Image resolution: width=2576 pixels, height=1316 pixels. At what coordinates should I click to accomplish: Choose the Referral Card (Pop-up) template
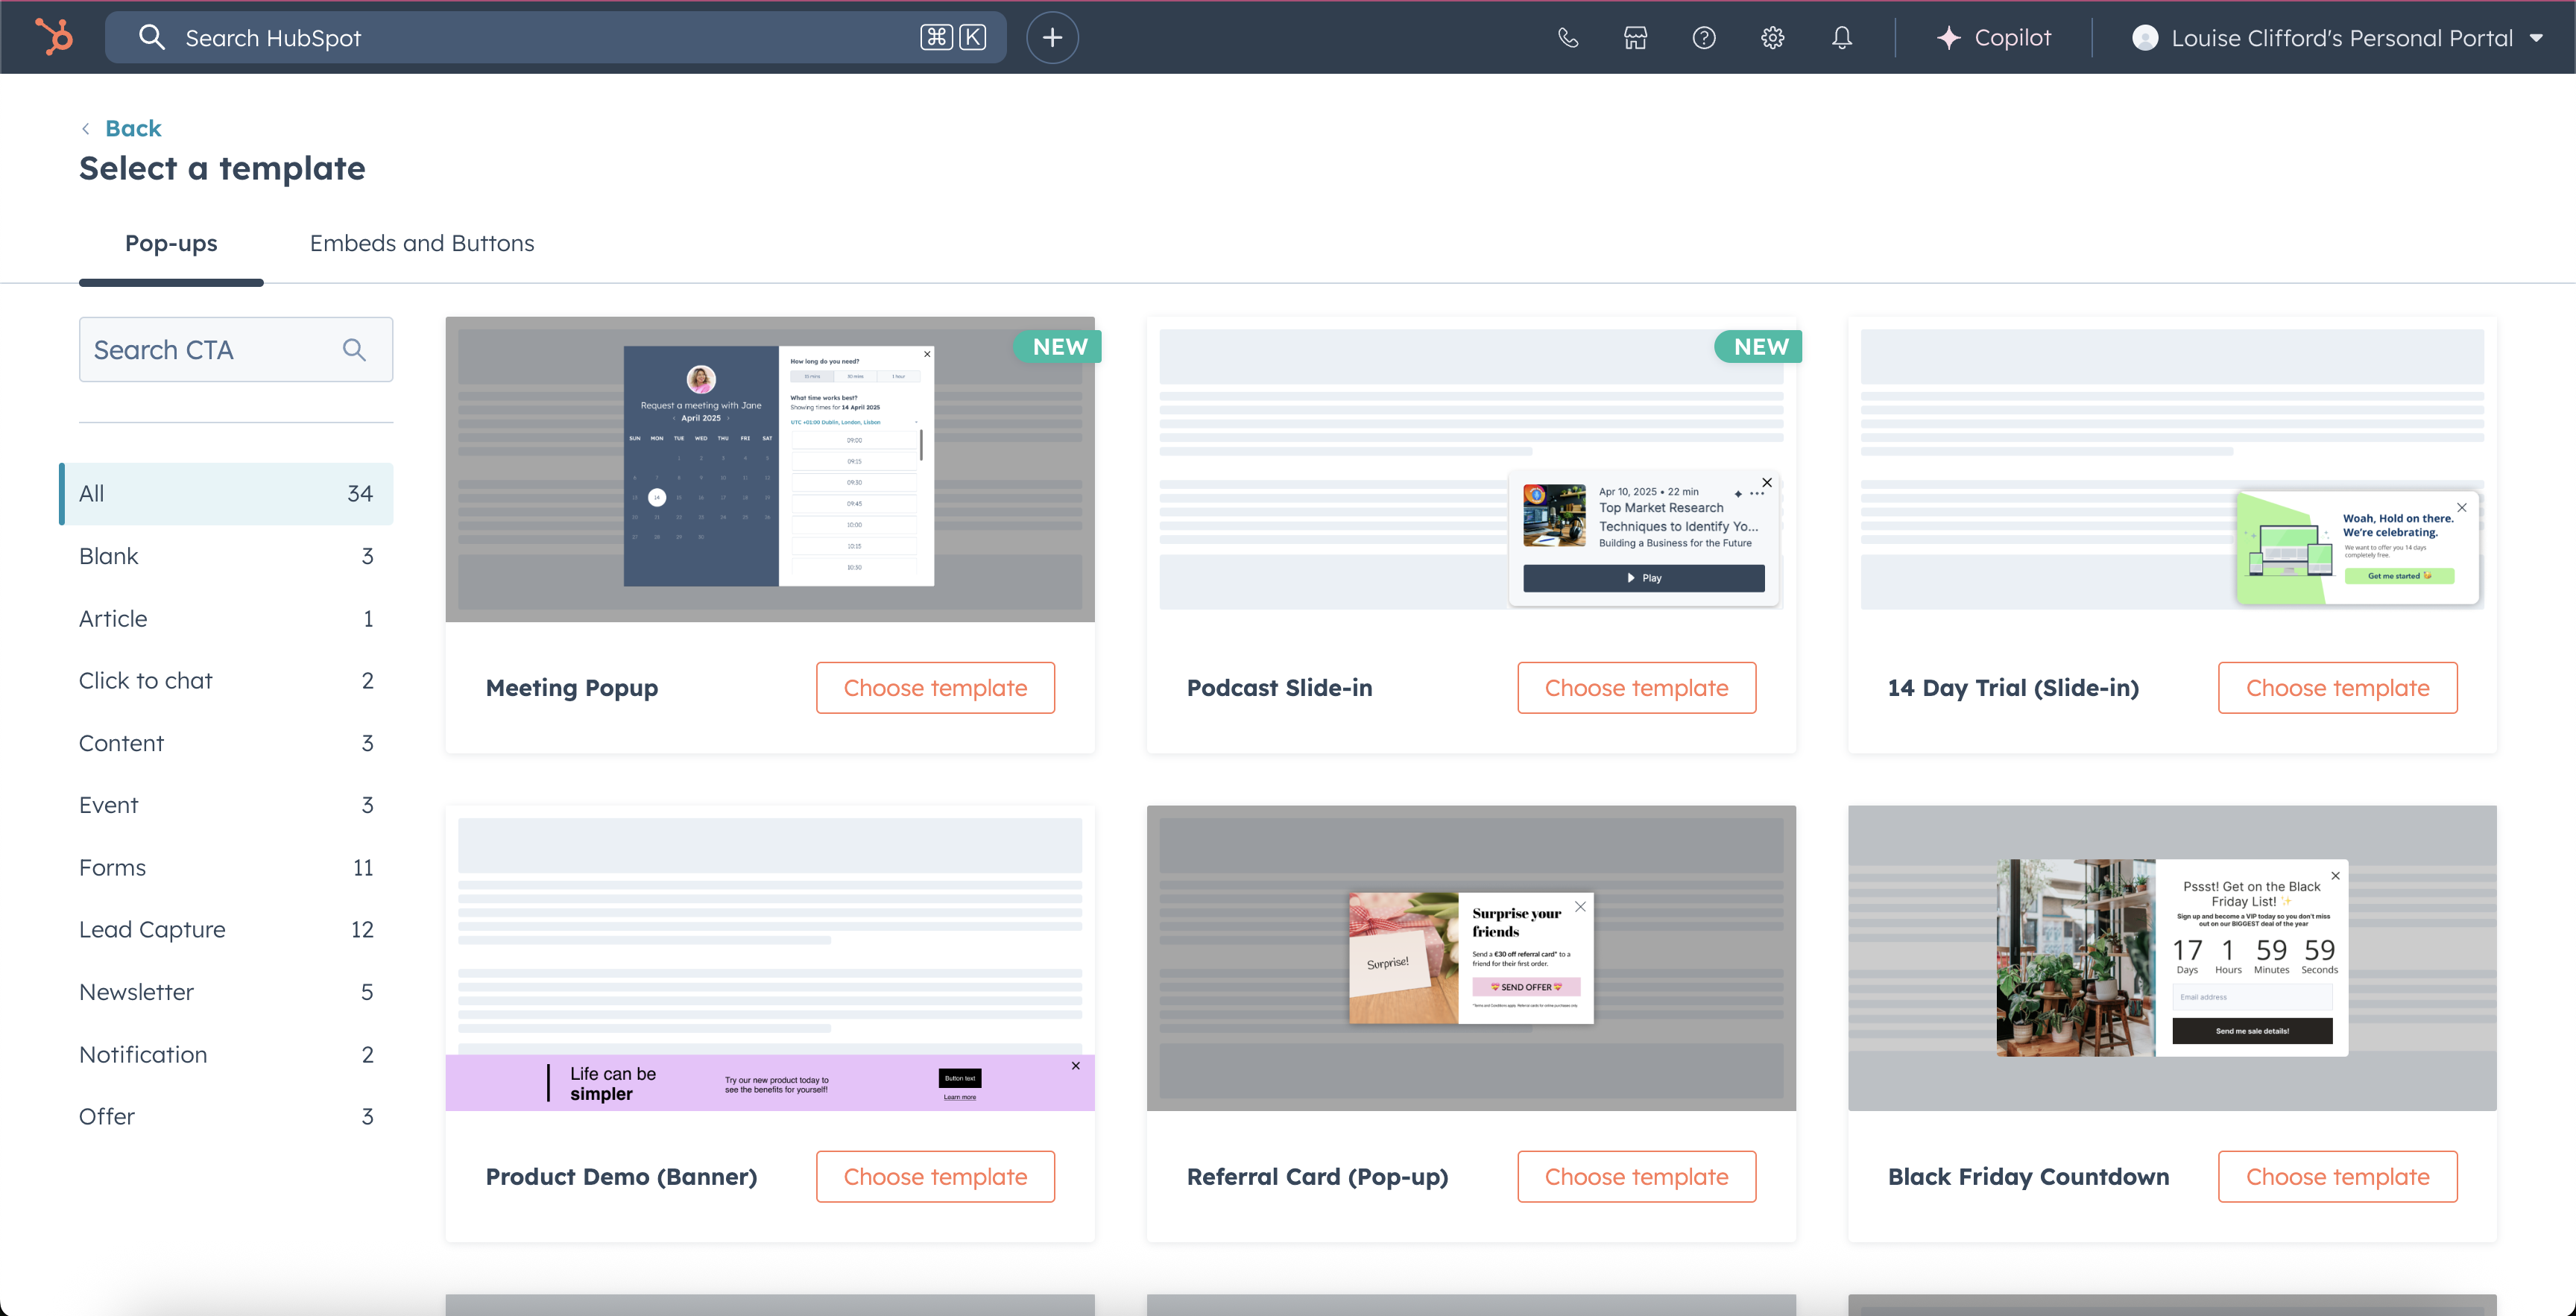click(1636, 1177)
